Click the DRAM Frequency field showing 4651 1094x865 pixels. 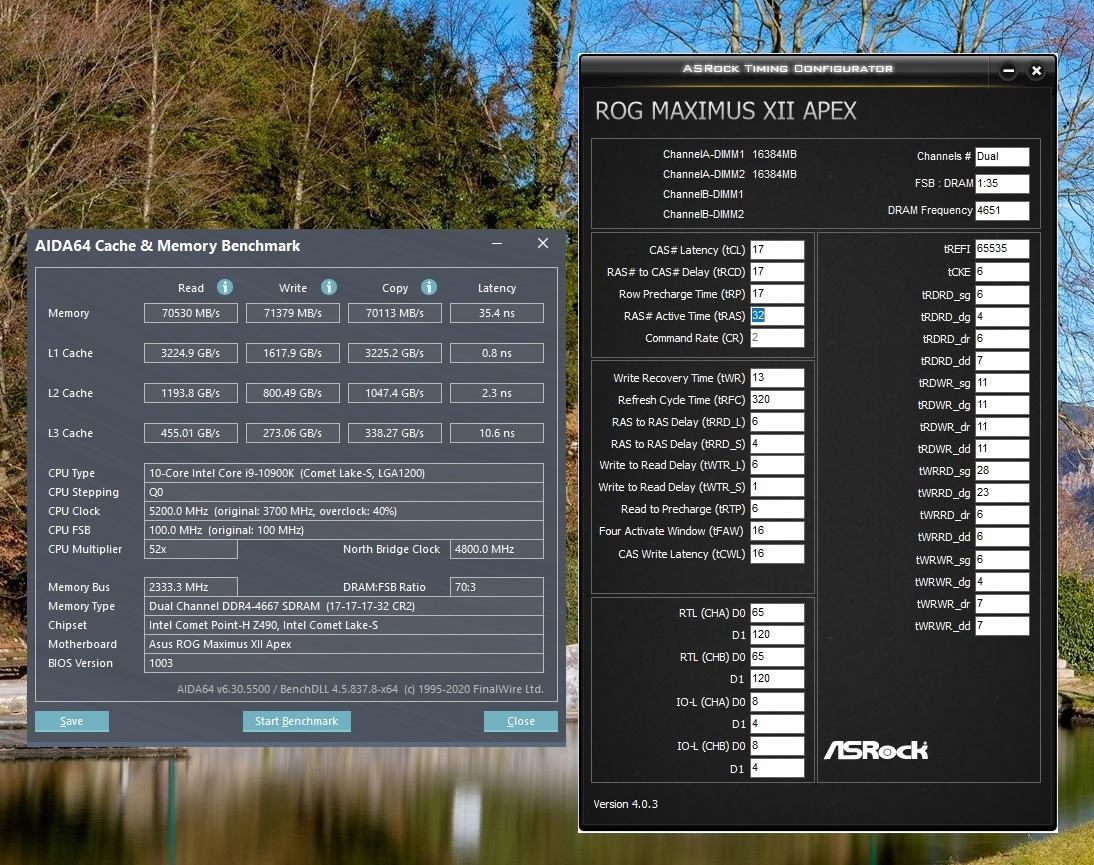click(x=1002, y=210)
